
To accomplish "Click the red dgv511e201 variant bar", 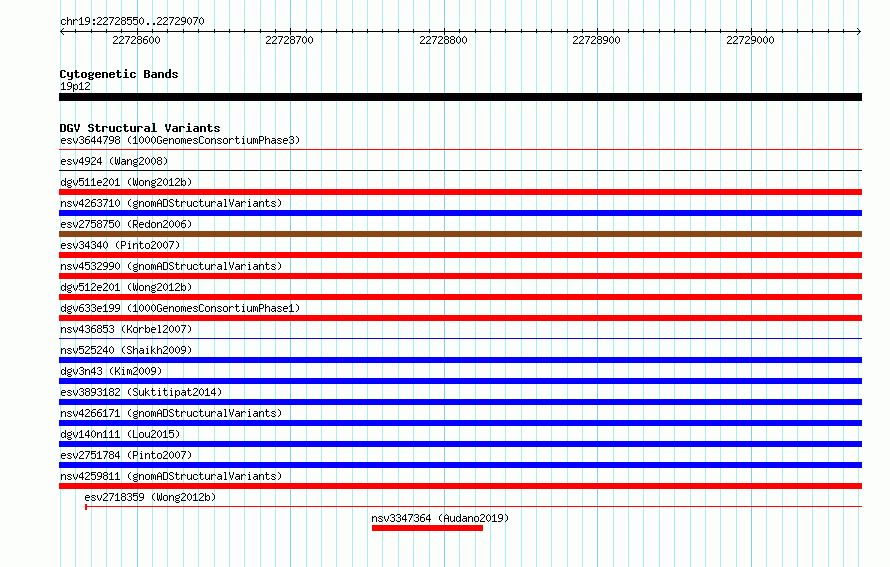I will [x=460, y=192].
